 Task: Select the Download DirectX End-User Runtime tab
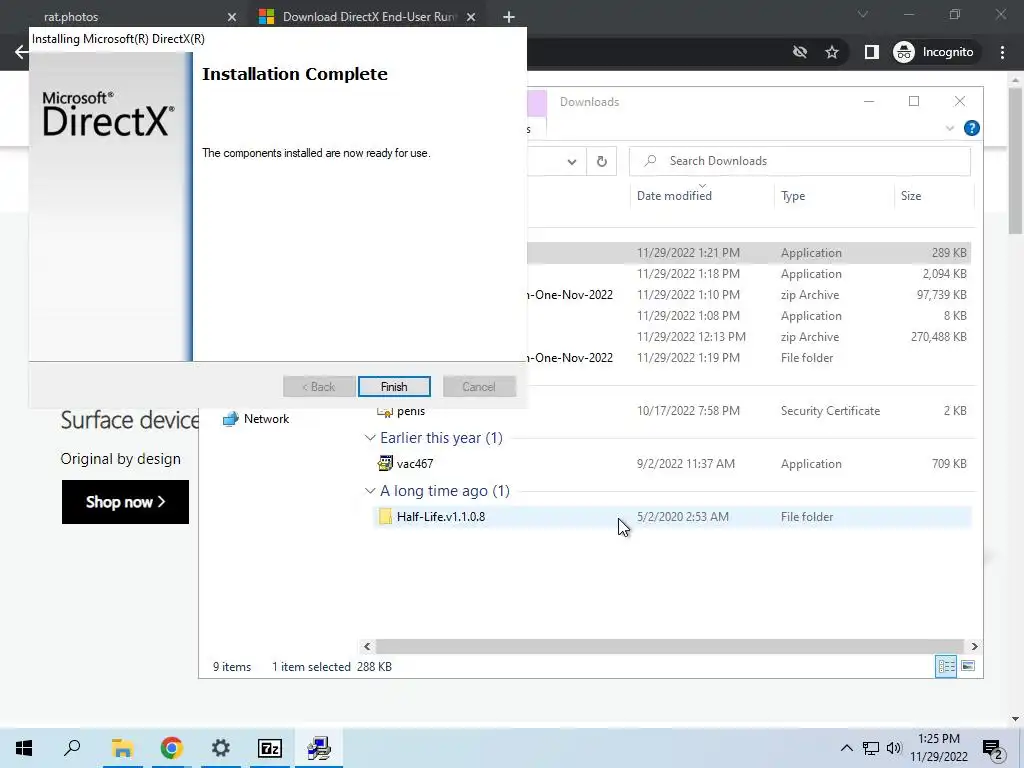tap(369, 16)
